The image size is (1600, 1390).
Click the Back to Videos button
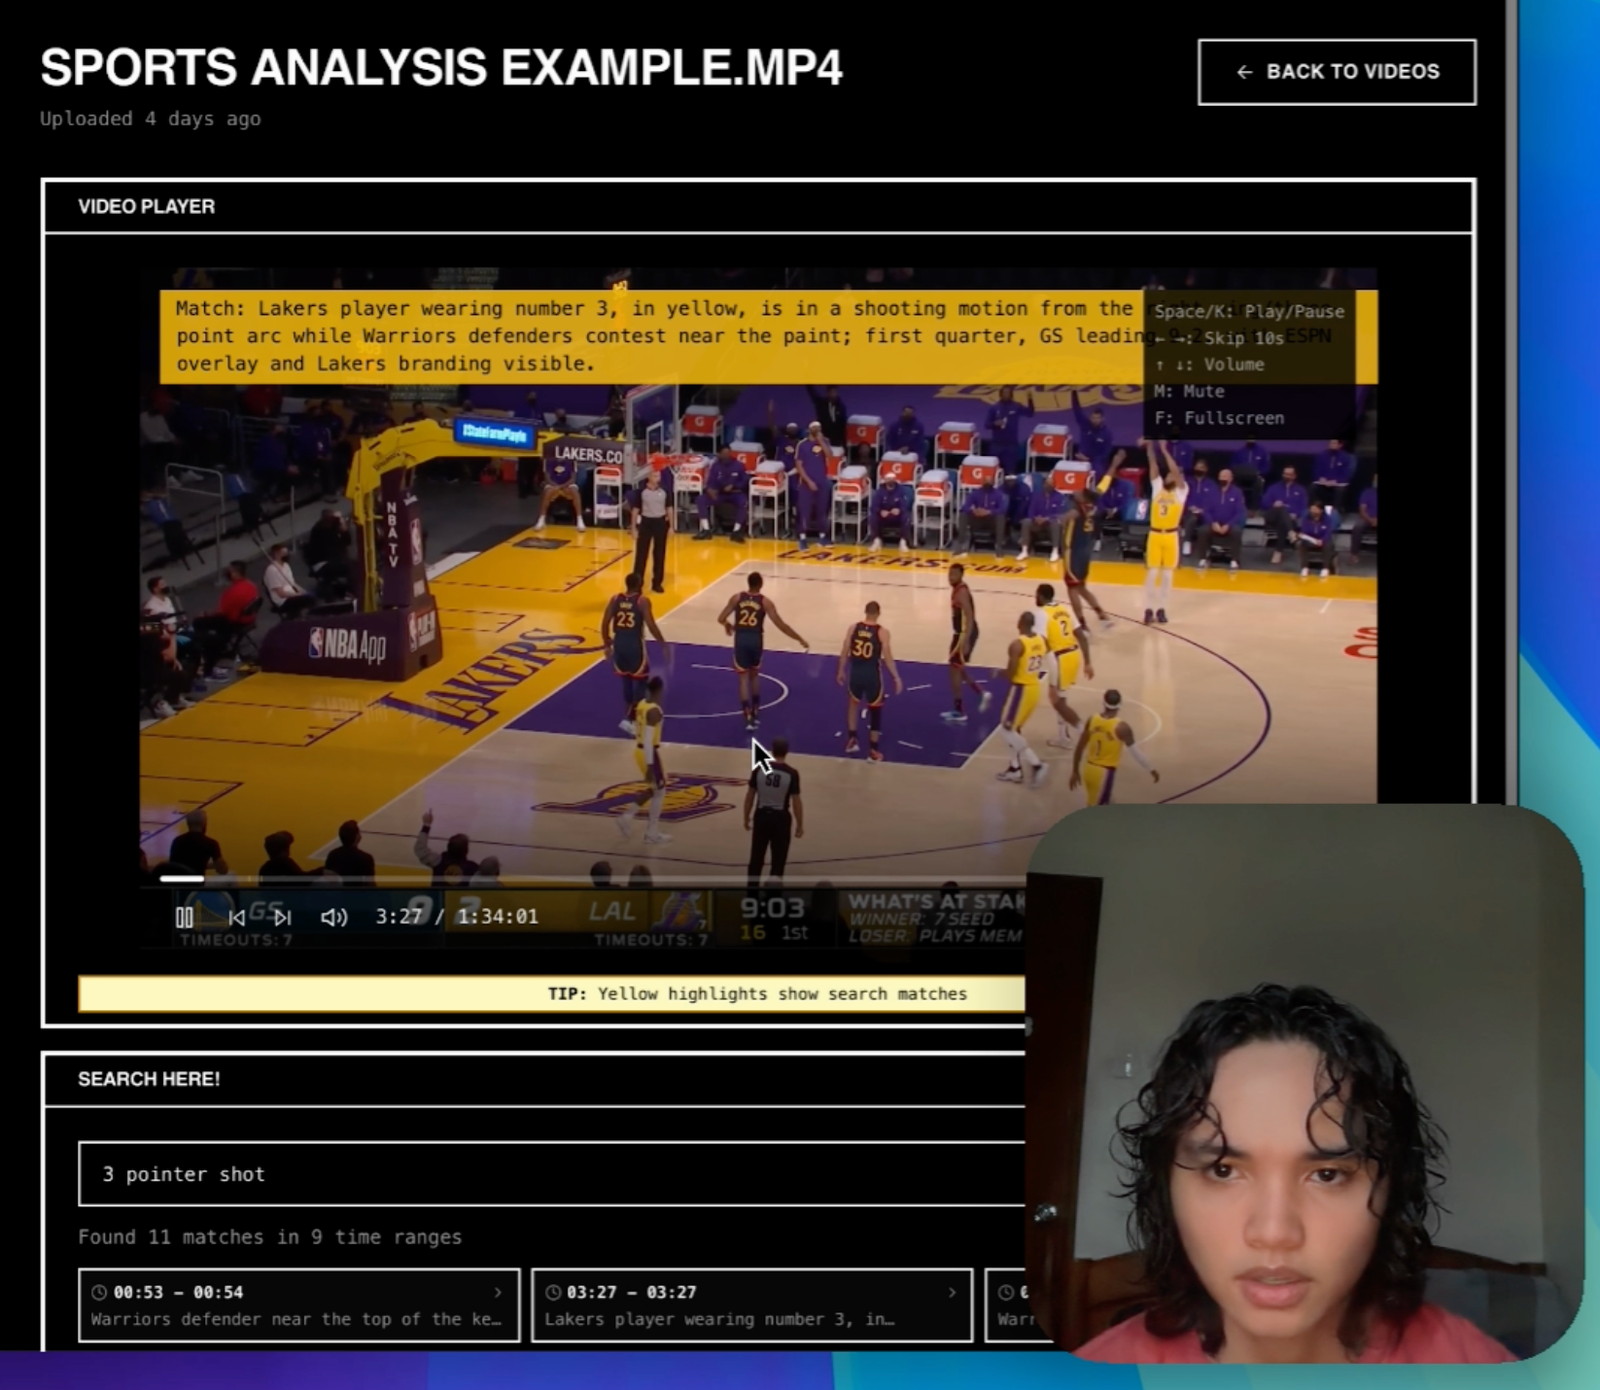point(1336,72)
